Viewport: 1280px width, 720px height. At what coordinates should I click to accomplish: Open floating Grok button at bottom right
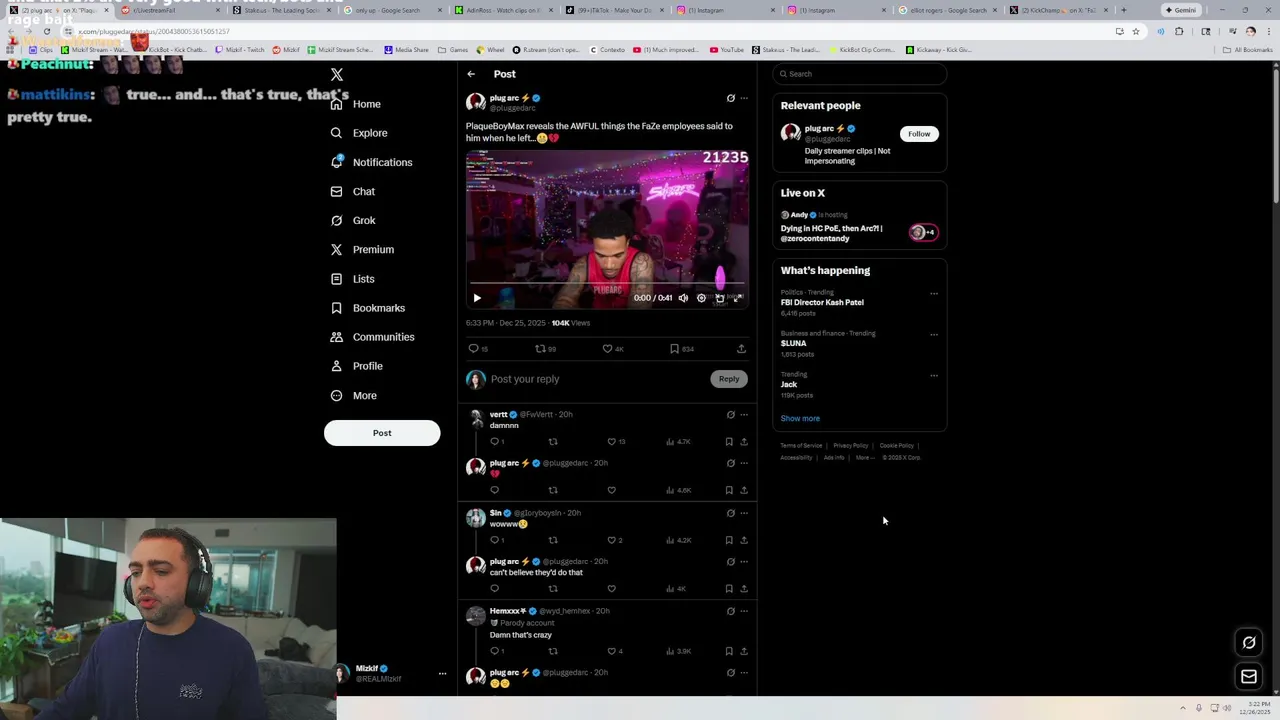coord(1249,643)
